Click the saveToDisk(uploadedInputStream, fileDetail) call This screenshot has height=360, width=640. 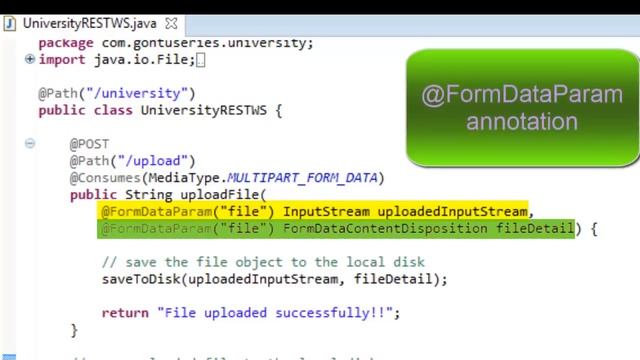point(275,279)
